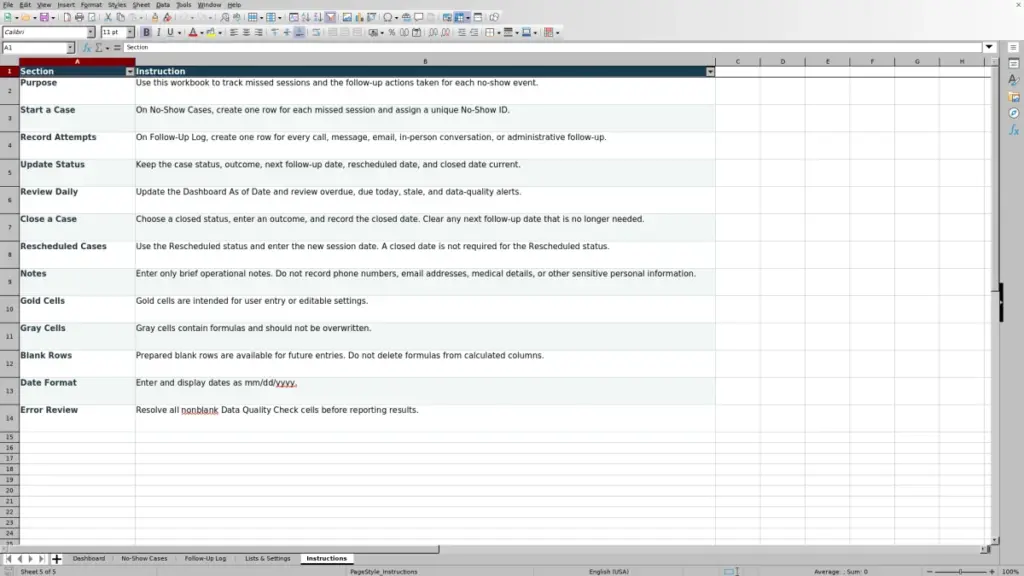Open the font name dropdown

click(x=90, y=33)
